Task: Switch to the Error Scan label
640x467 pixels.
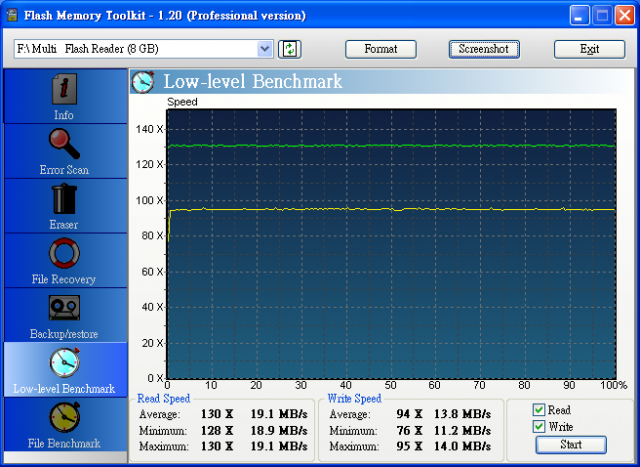Action: click(64, 170)
